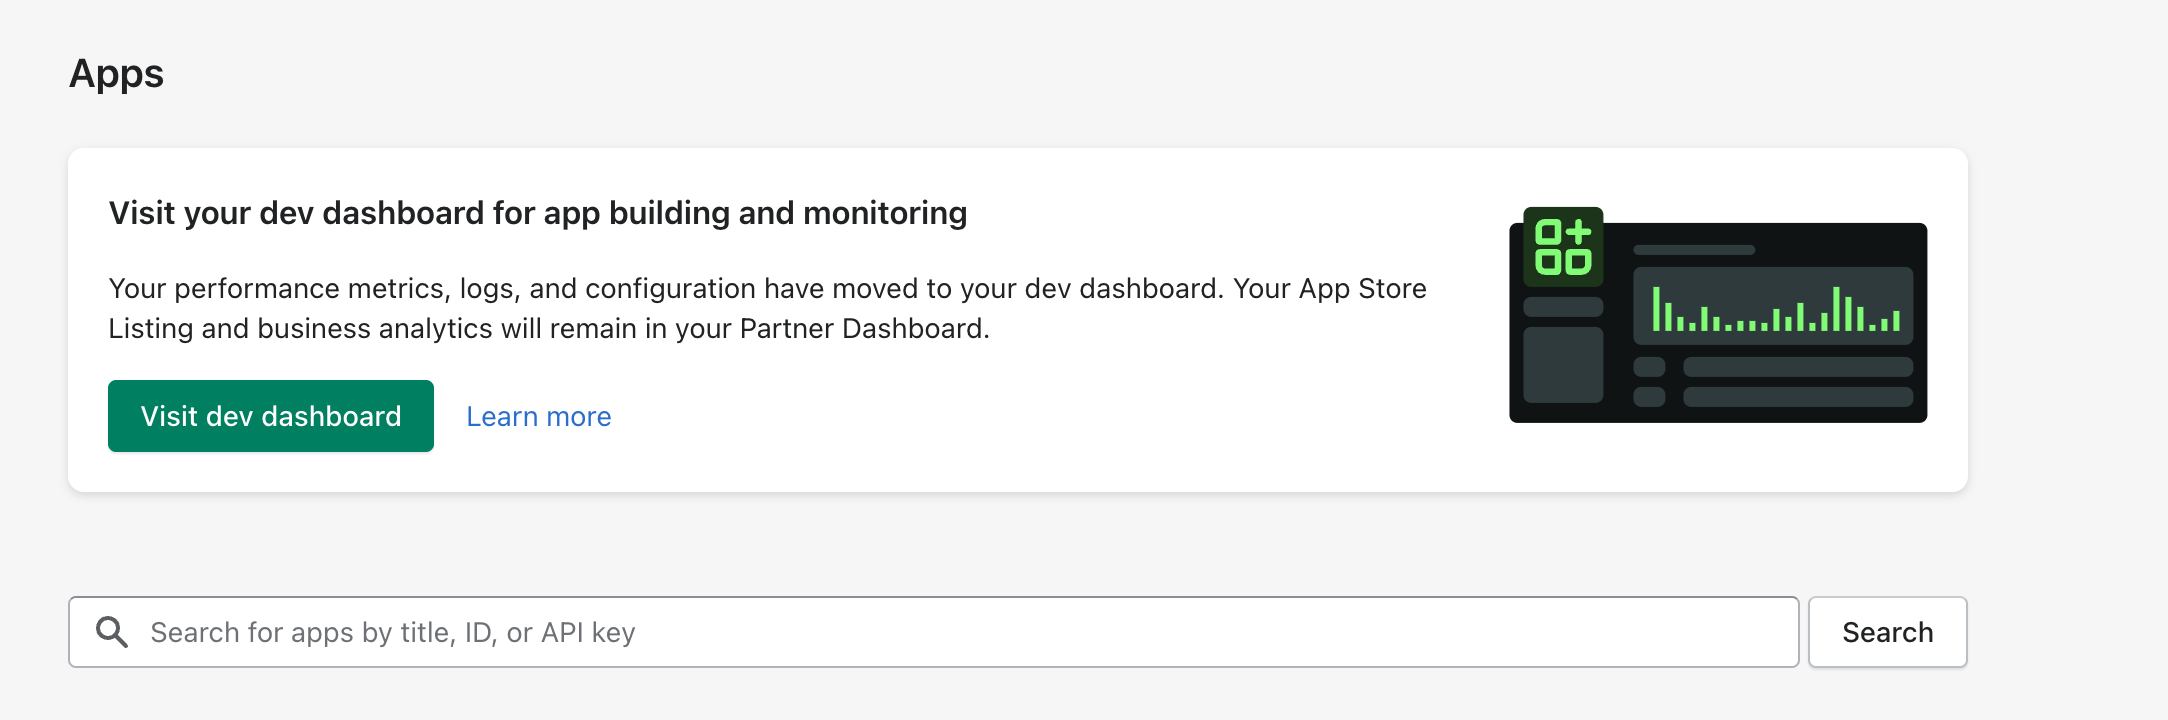
Task: Click the lower small pill beside row bars
Action: click(1649, 397)
